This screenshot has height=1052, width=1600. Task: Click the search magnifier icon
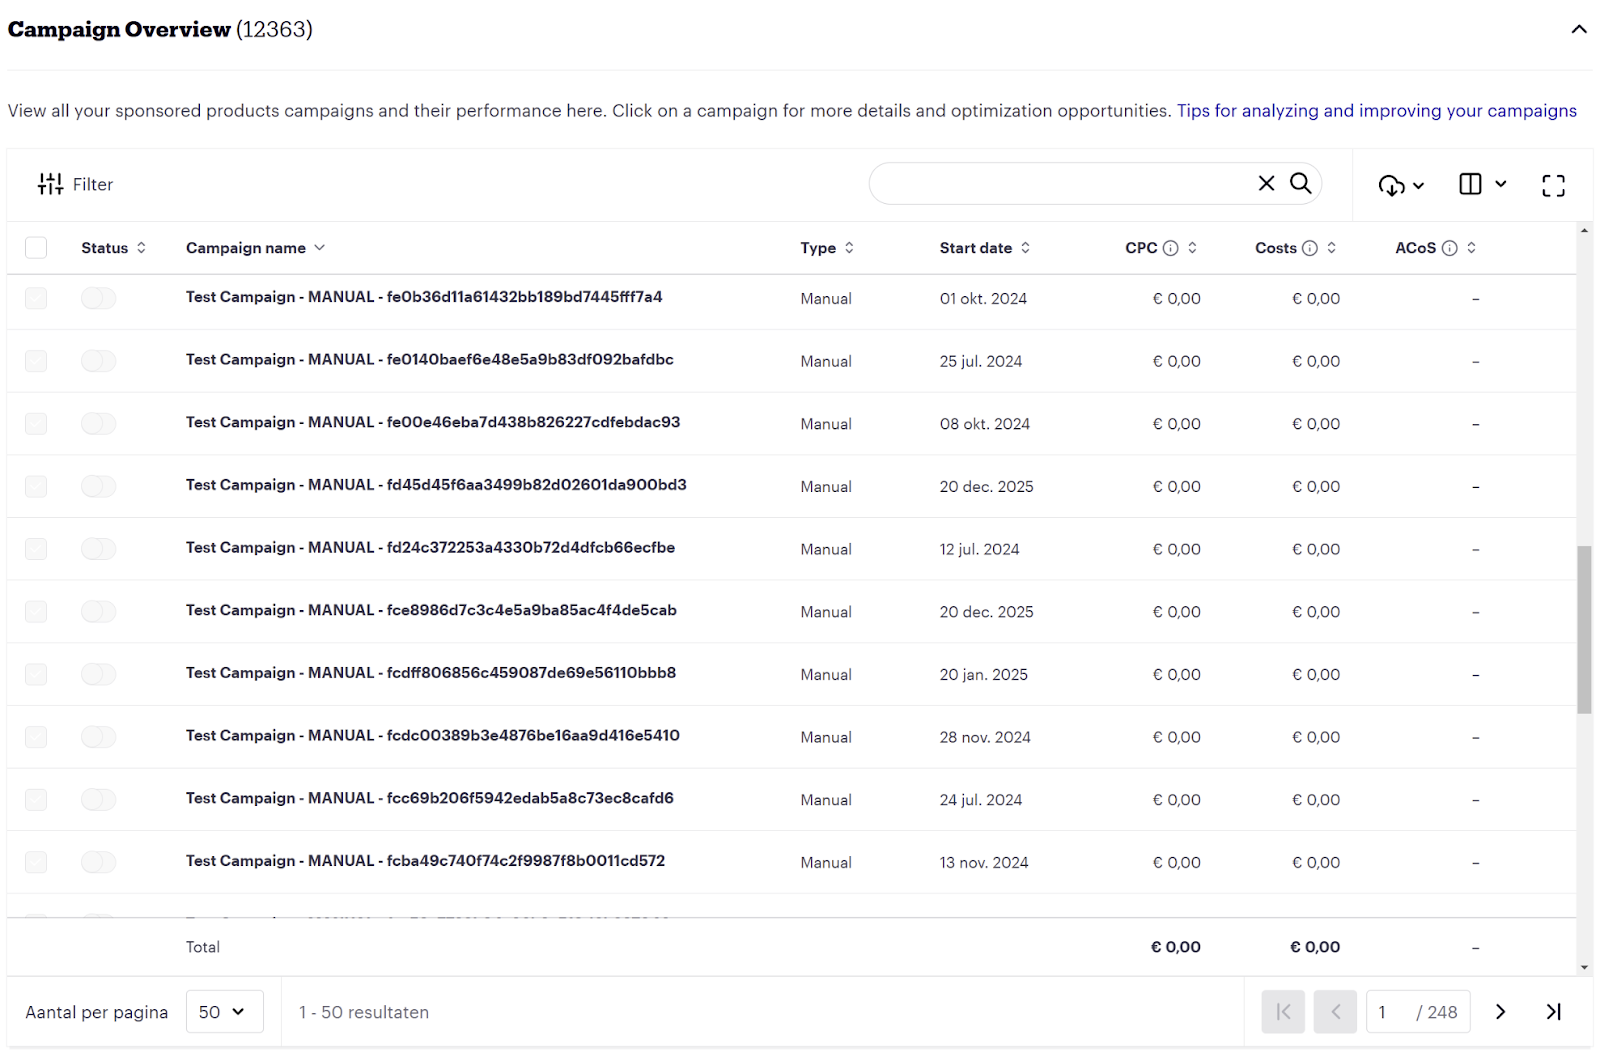(1300, 184)
